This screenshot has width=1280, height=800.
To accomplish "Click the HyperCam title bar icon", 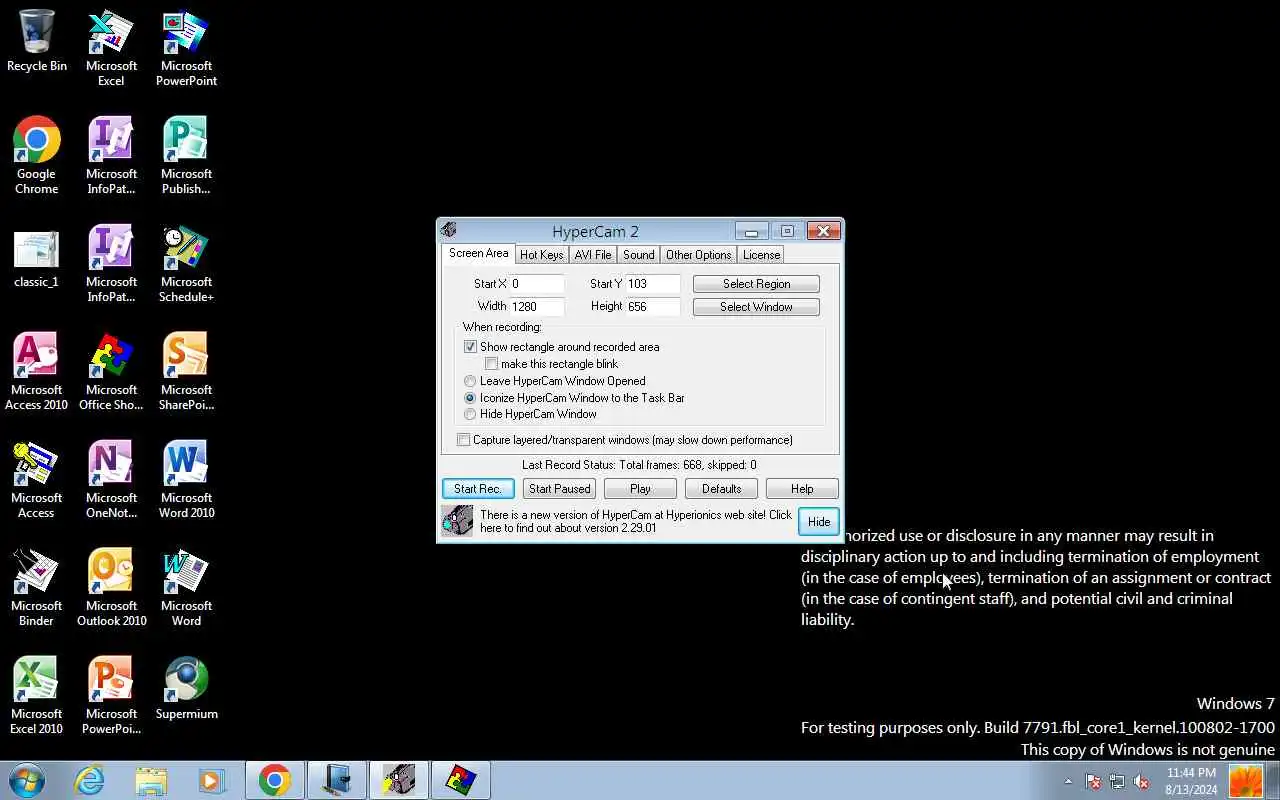I will click(449, 231).
